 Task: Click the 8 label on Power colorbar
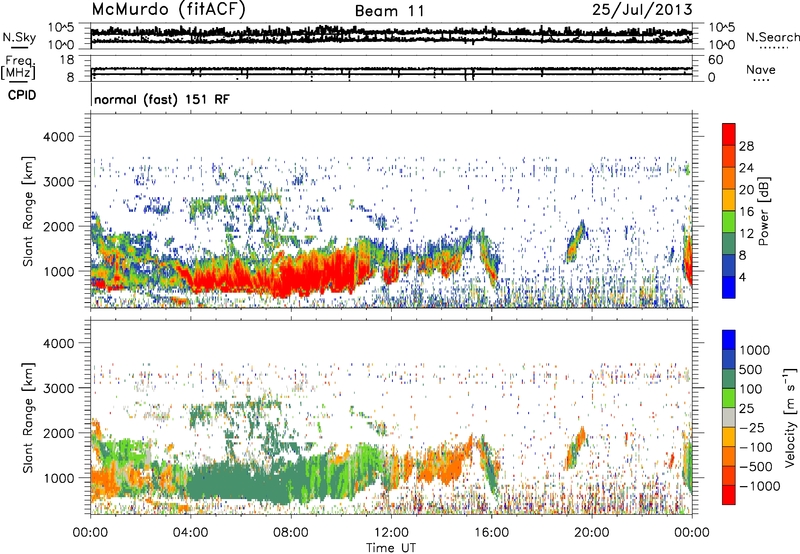coord(743,256)
